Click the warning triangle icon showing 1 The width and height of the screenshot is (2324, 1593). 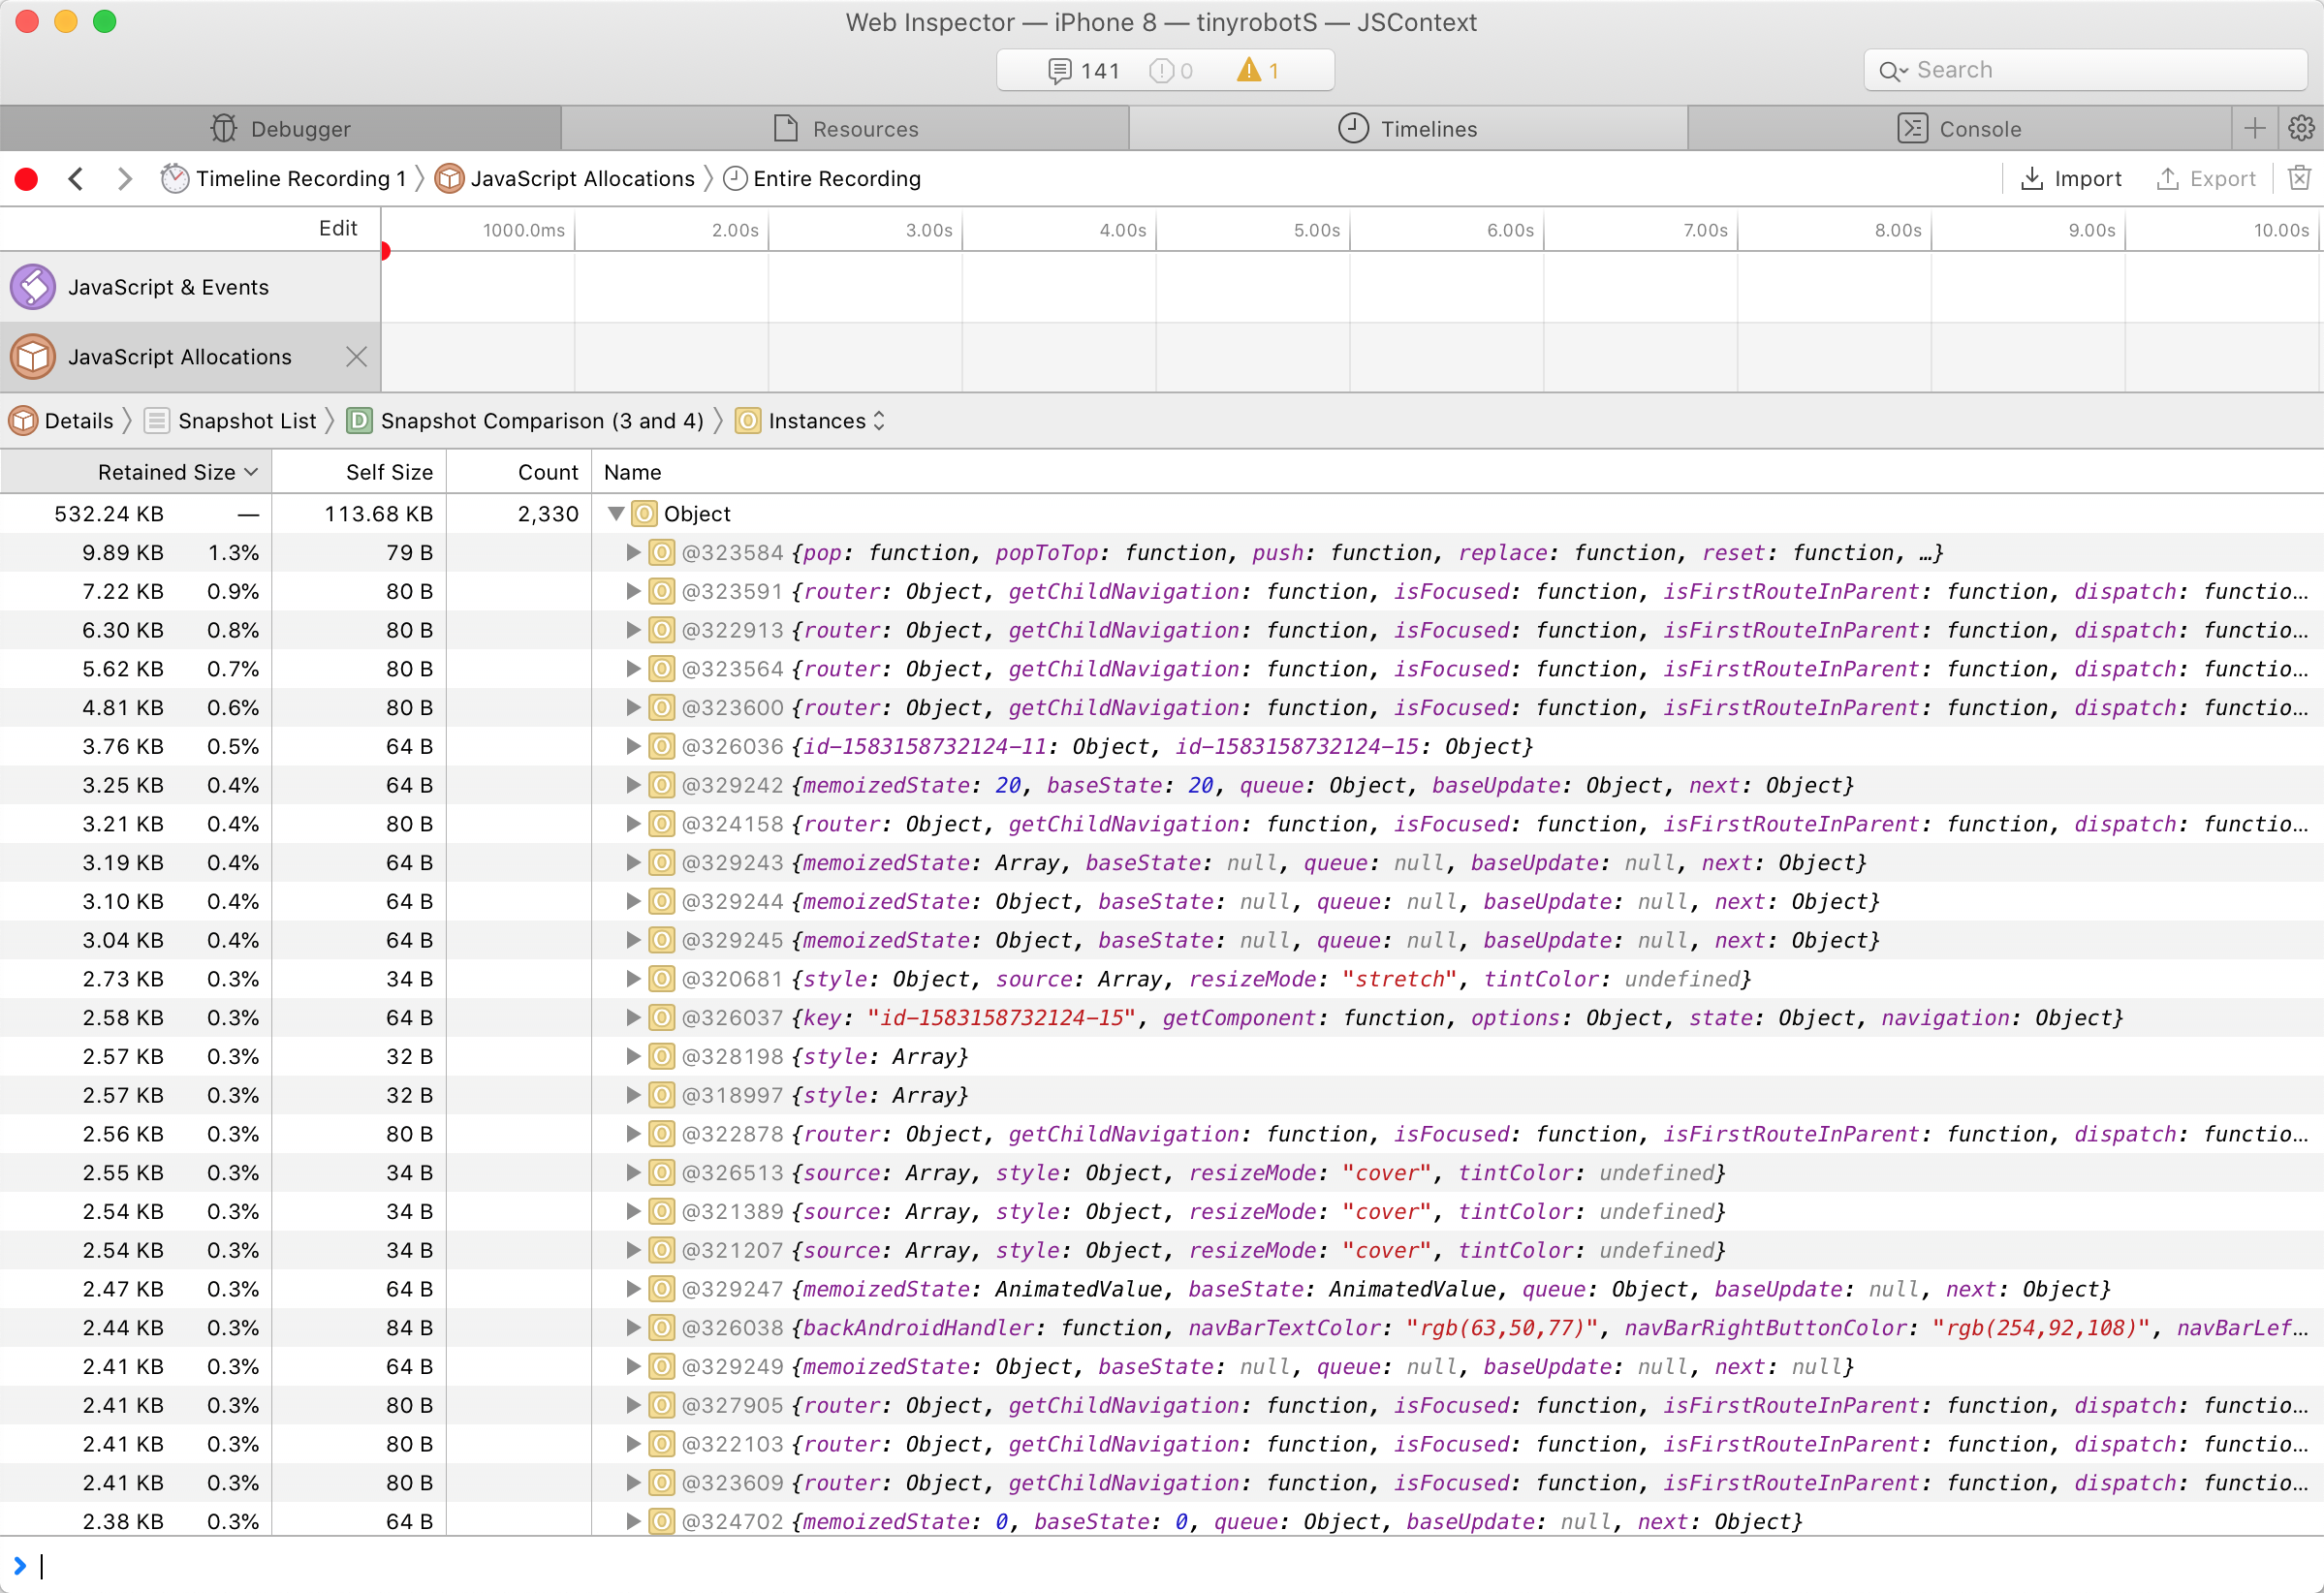(1249, 70)
